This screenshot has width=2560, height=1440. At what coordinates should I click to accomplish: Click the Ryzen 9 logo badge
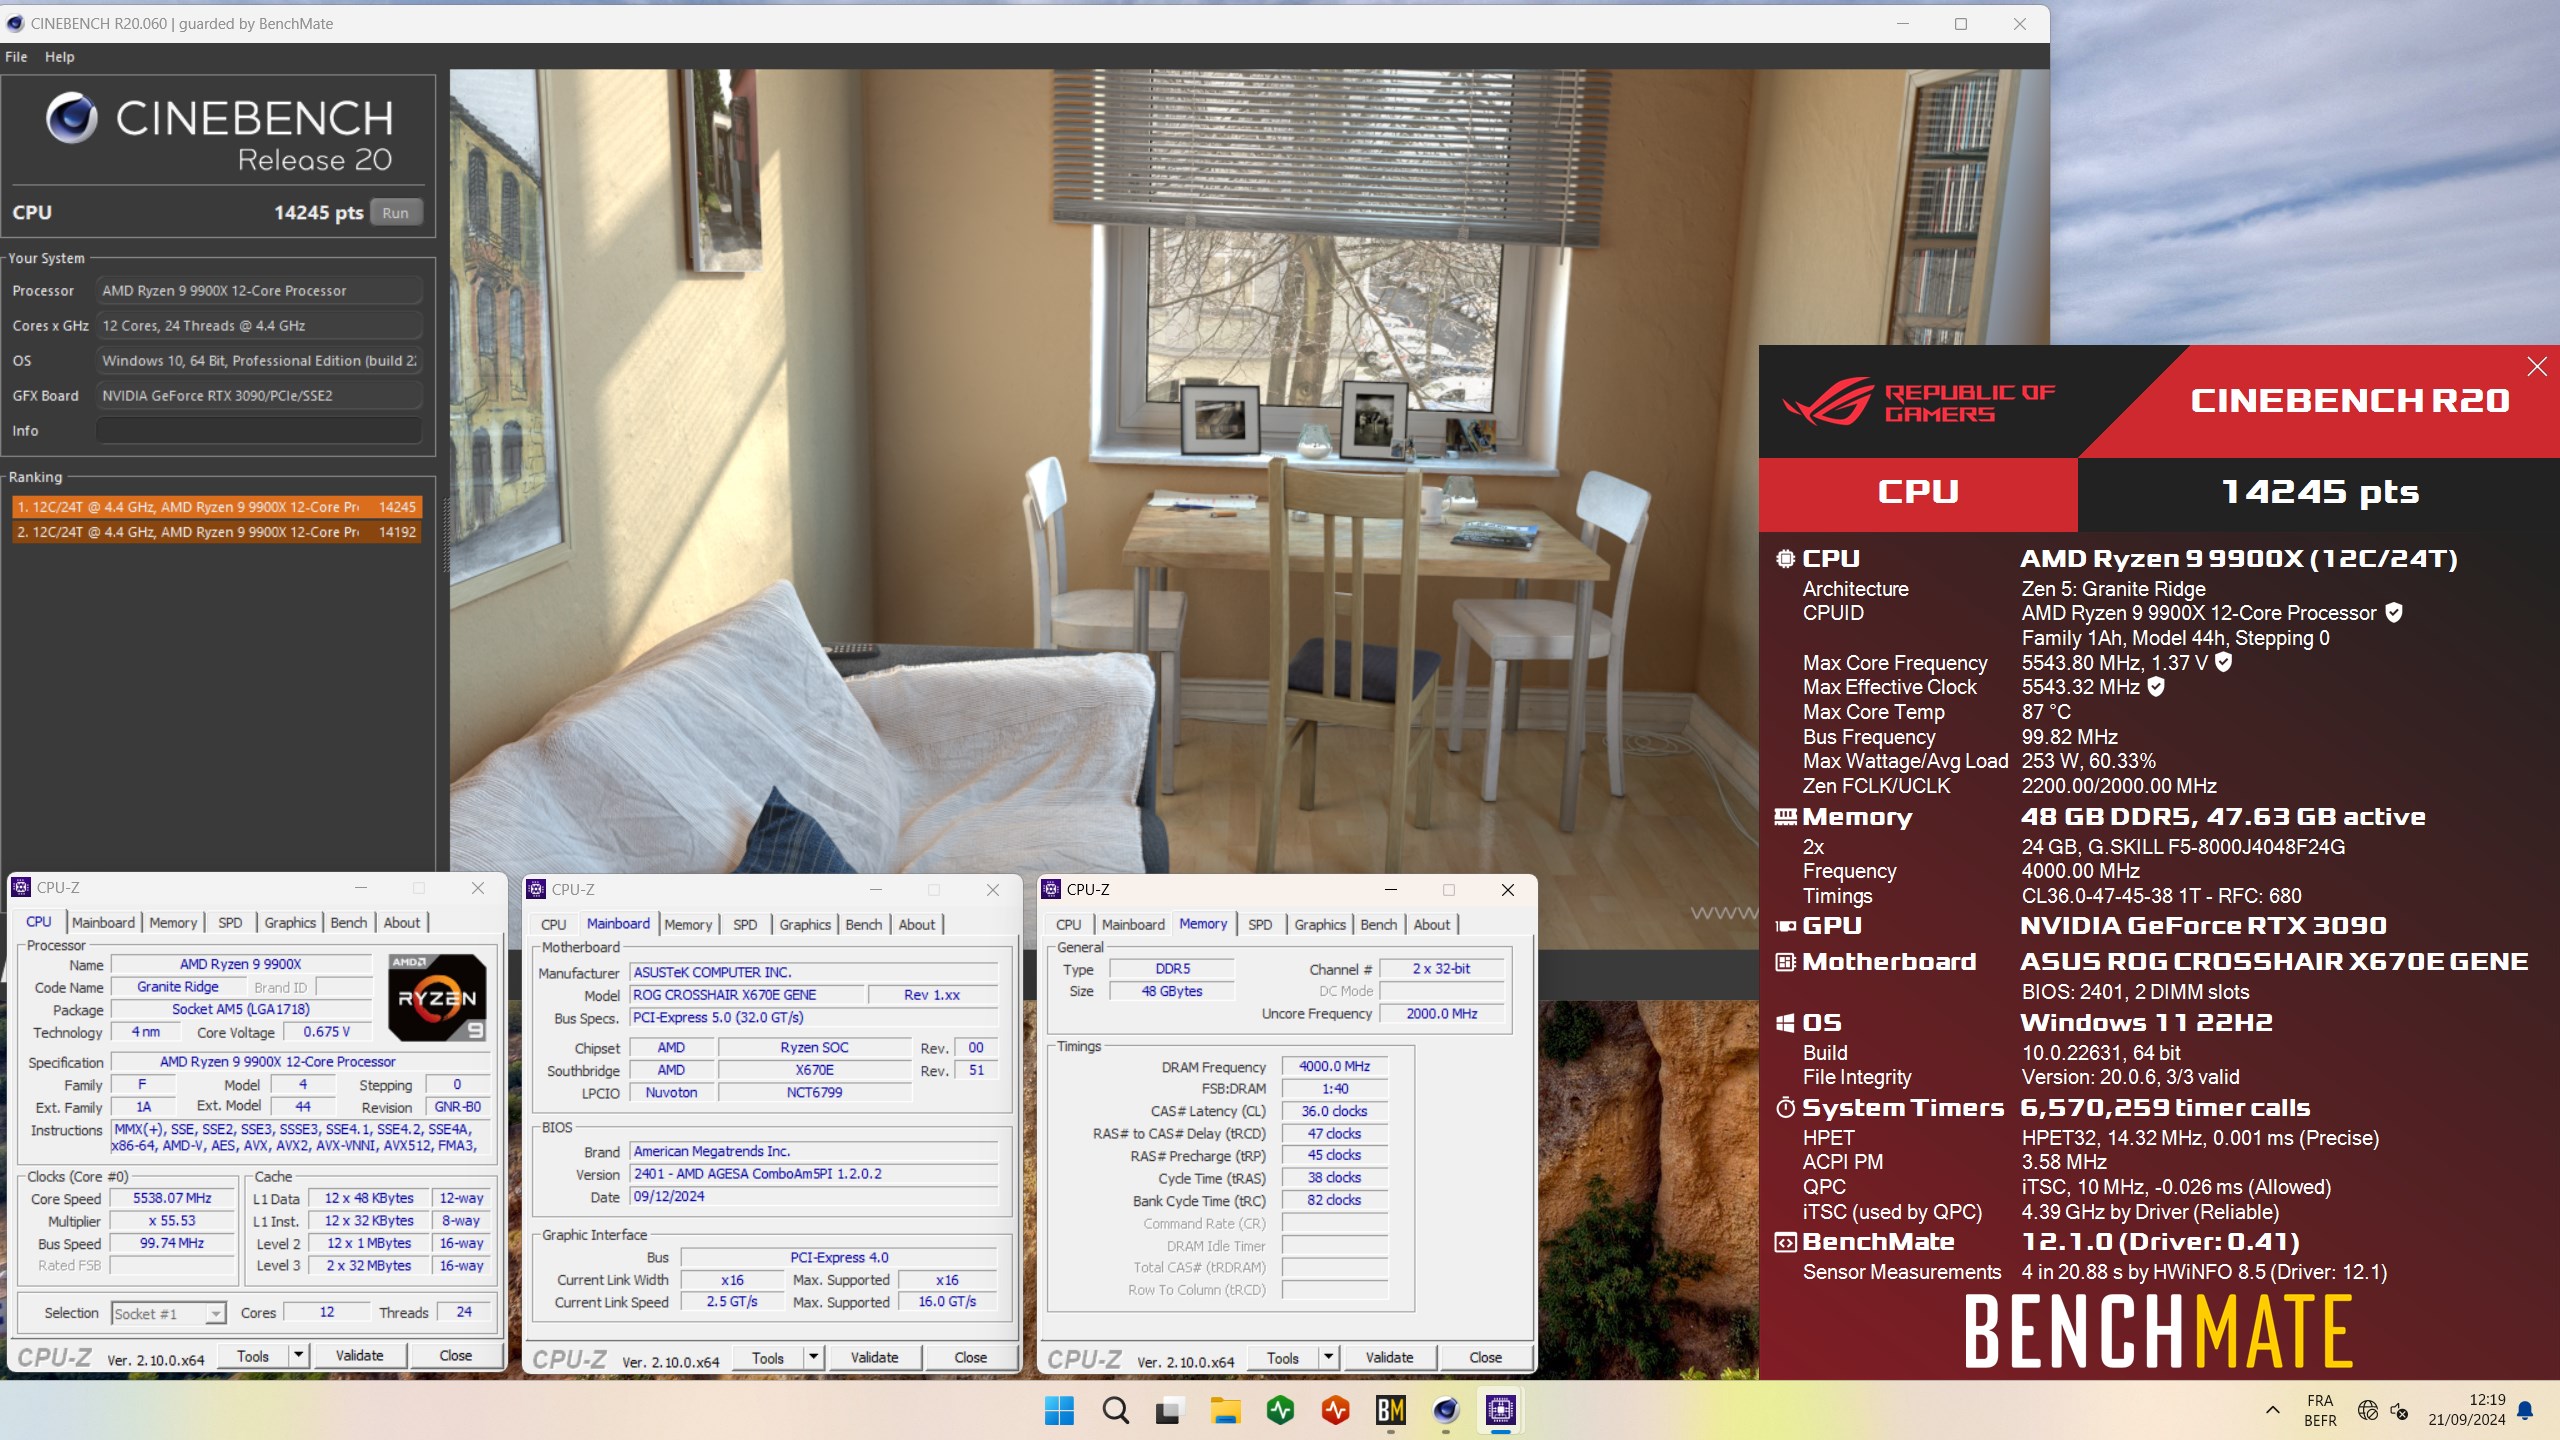point(437,997)
